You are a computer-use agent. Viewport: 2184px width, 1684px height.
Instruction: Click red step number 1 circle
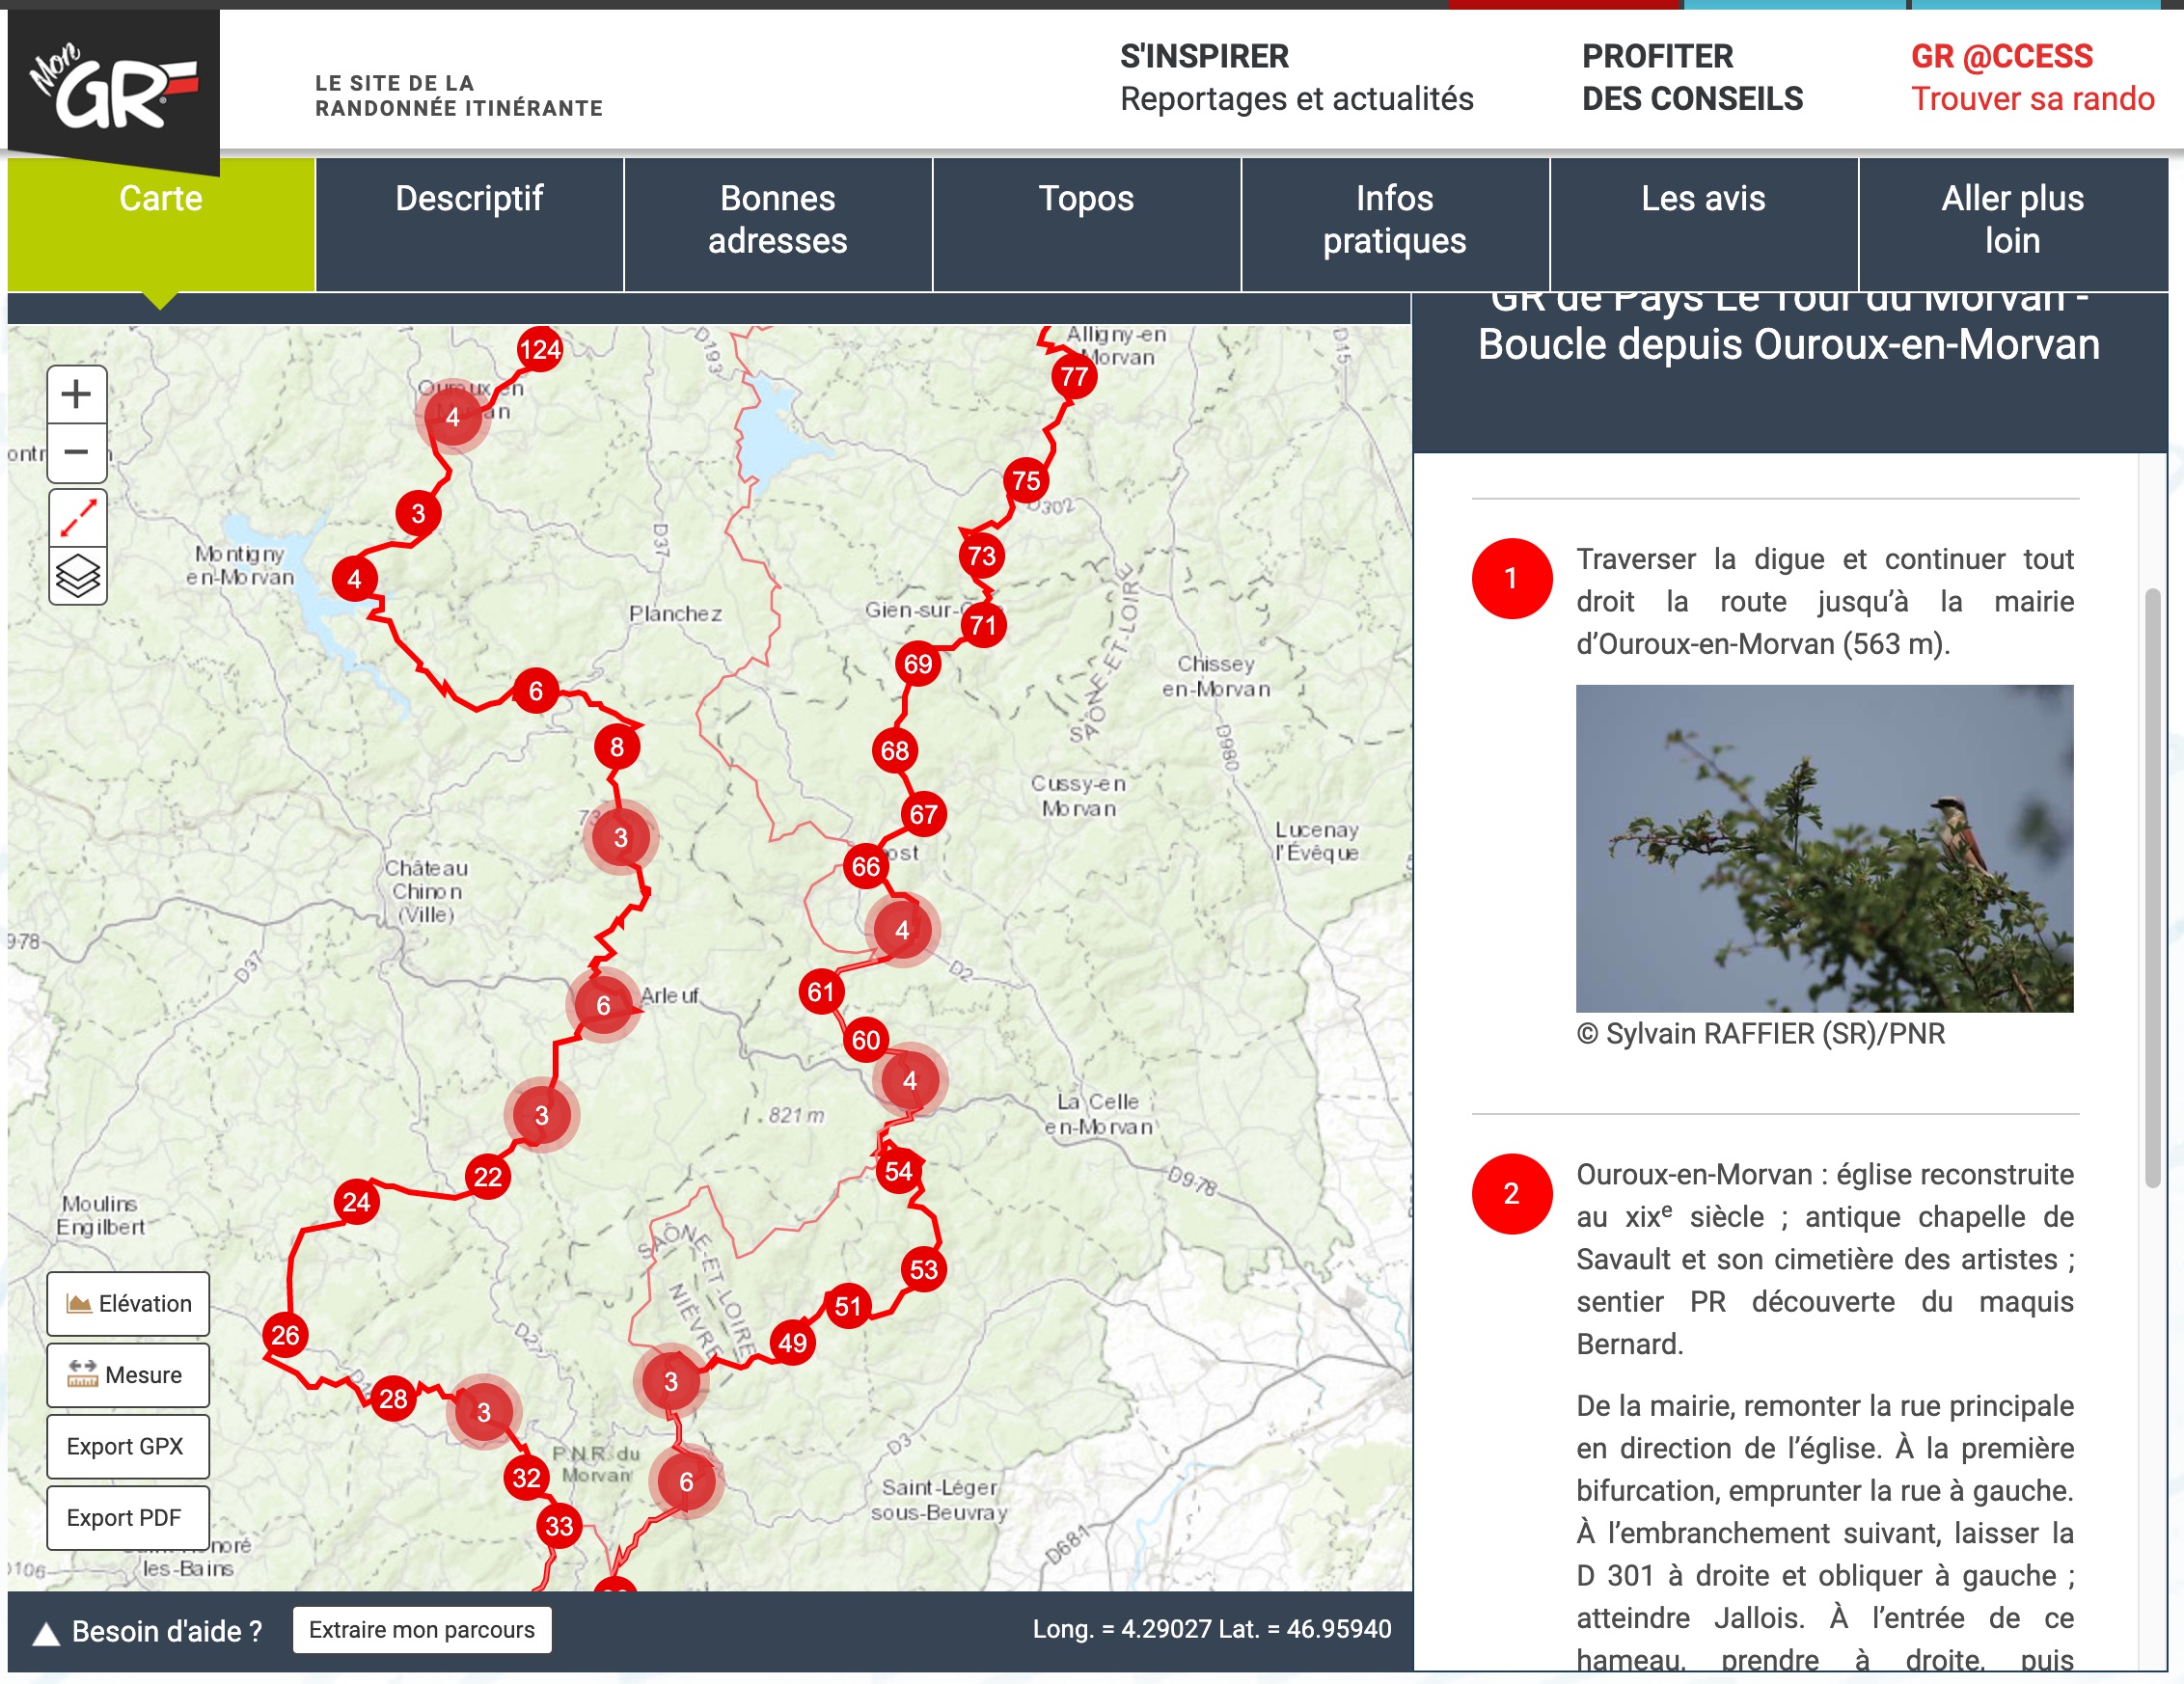[x=1511, y=578]
